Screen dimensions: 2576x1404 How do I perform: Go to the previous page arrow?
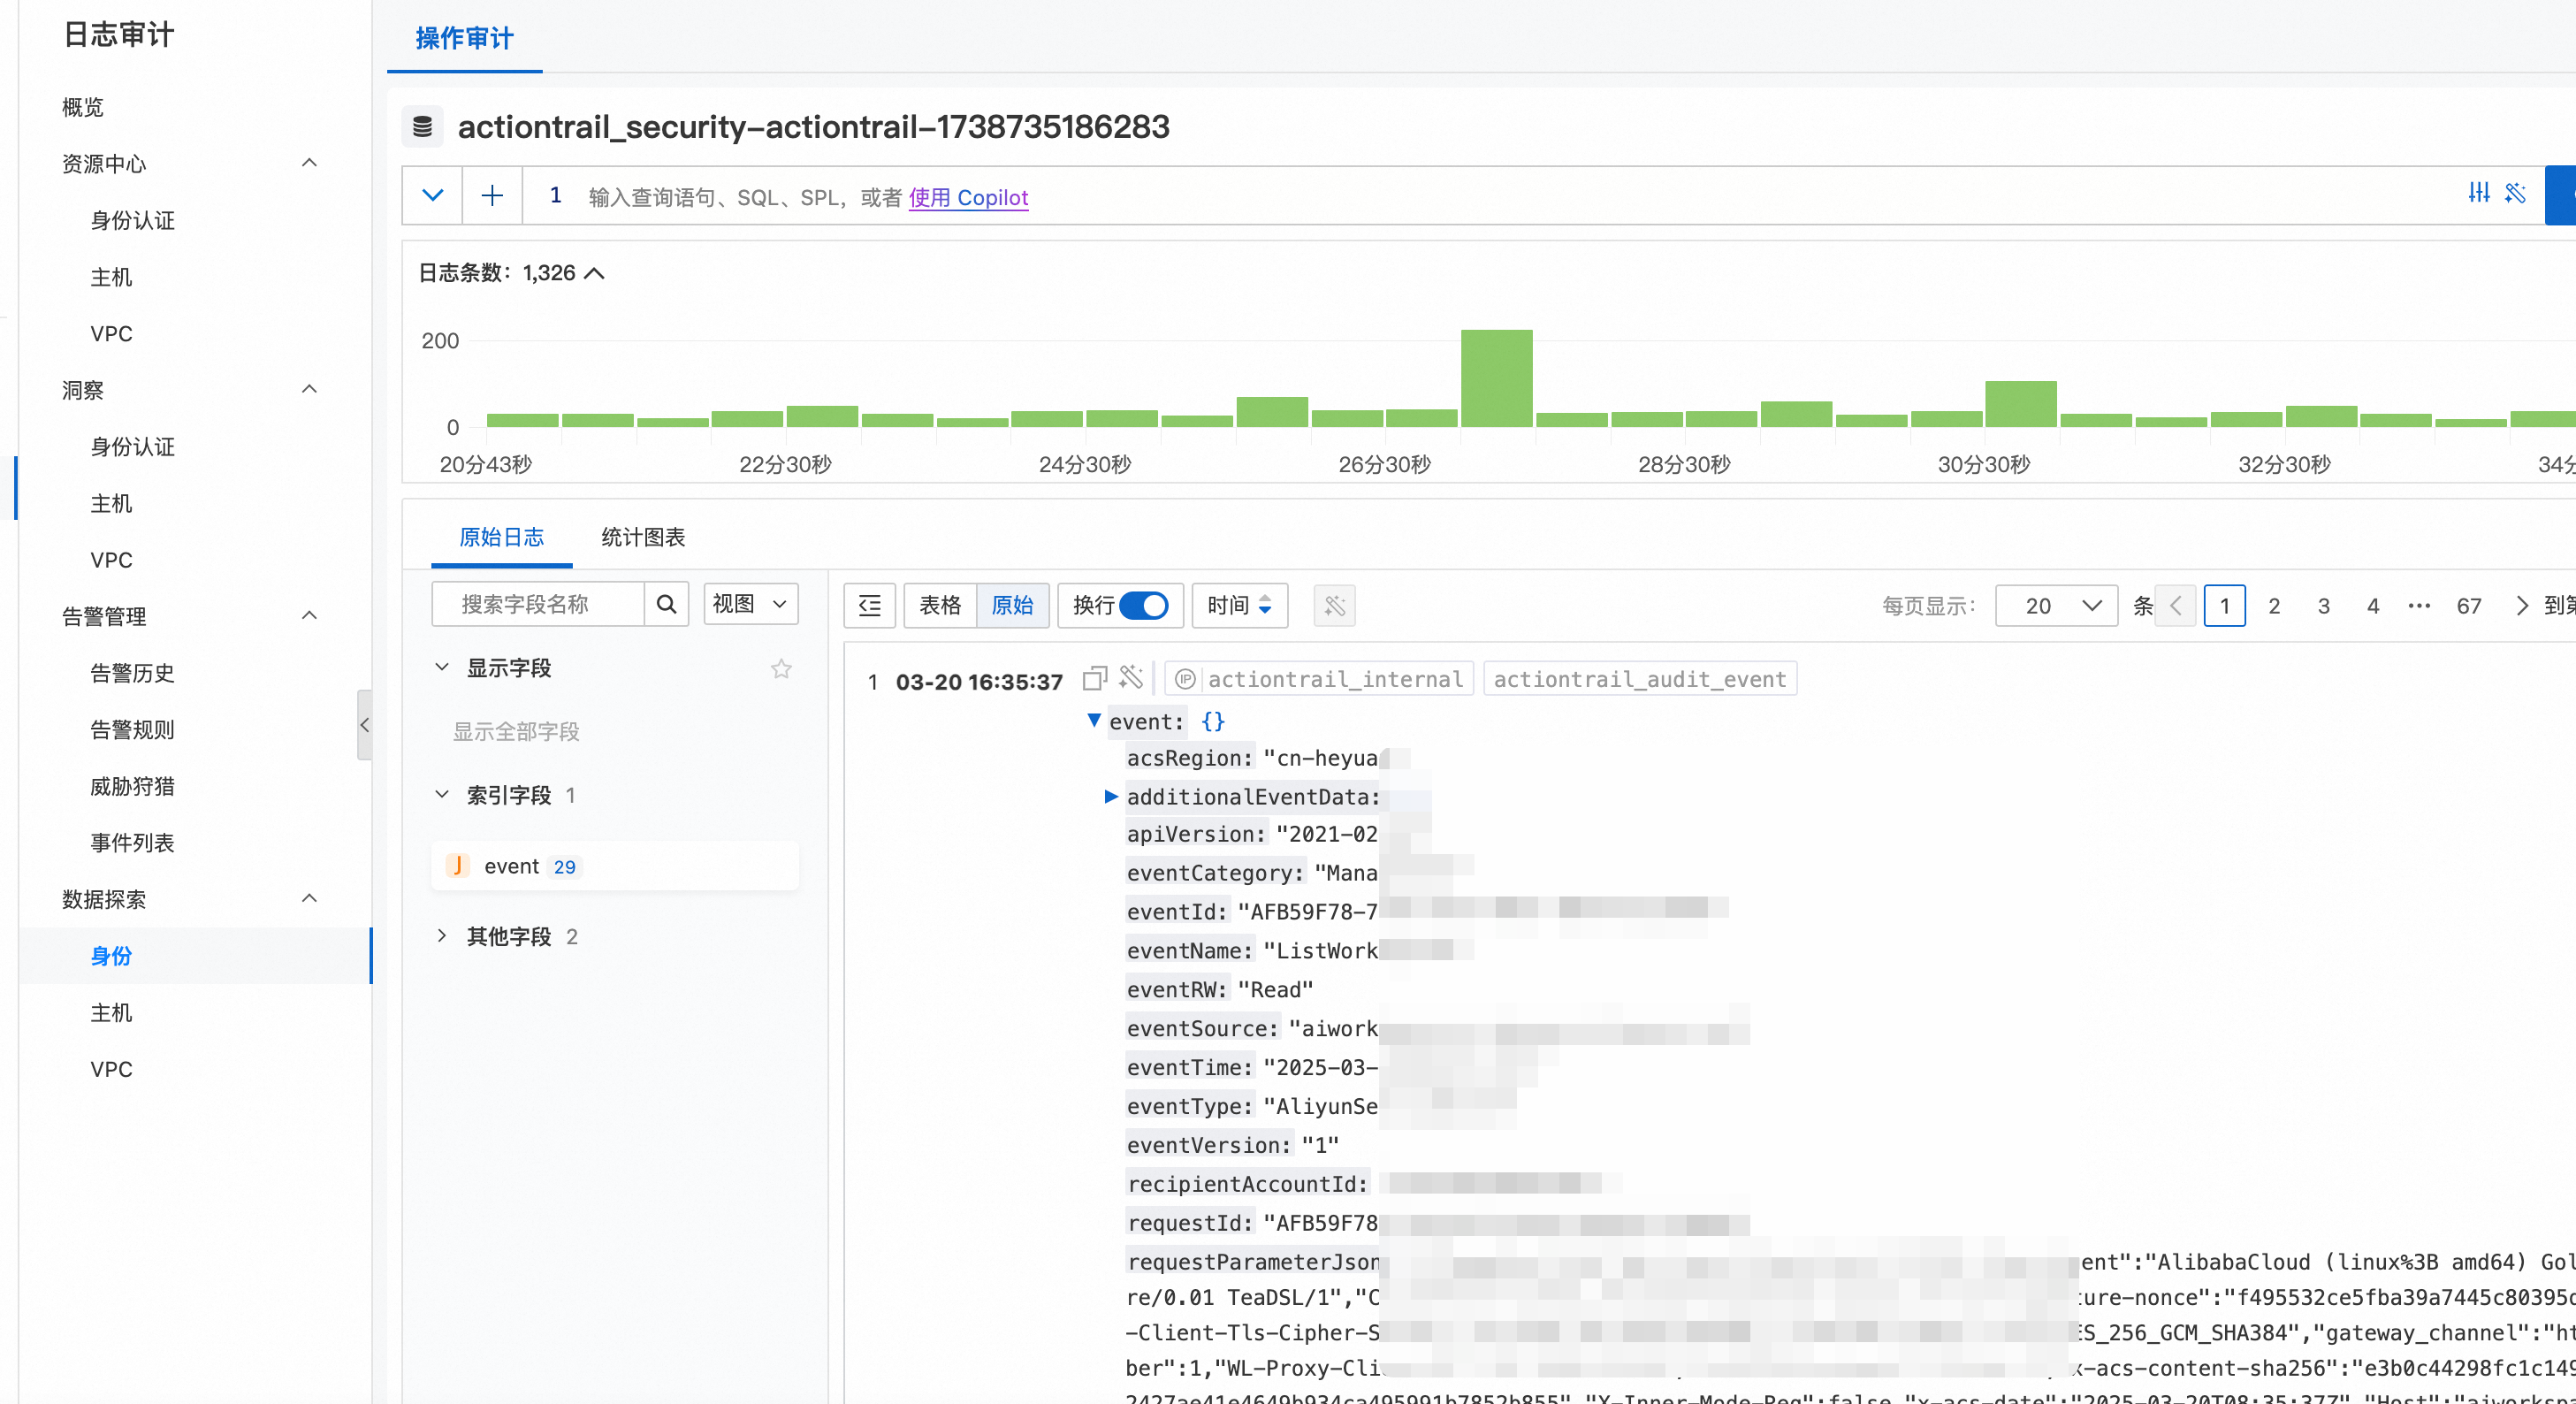[x=2176, y=605]
